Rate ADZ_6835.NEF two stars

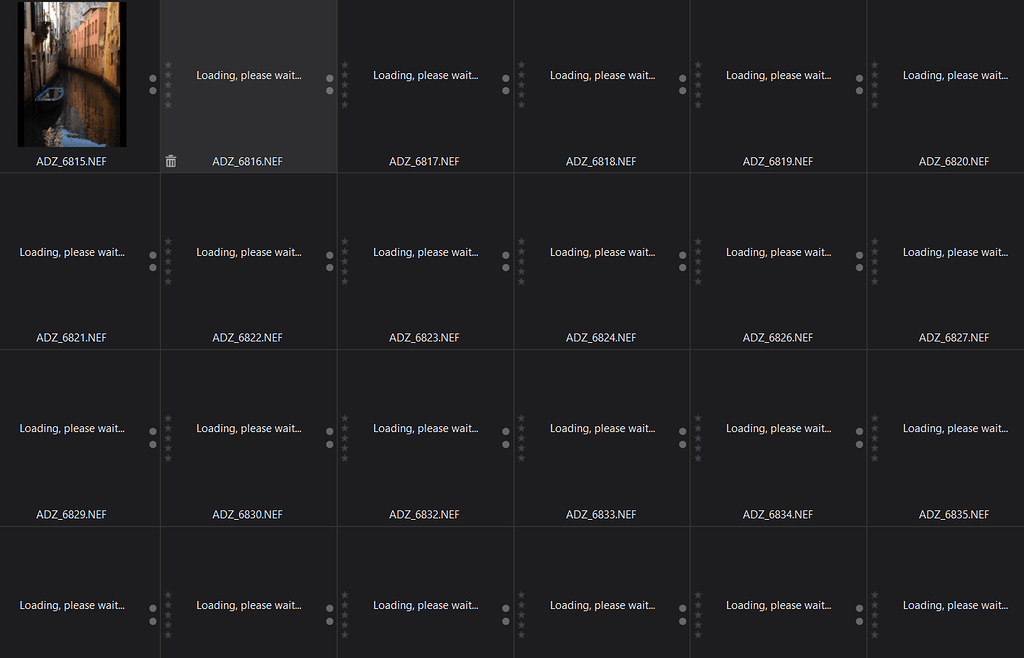pos(874,428)
